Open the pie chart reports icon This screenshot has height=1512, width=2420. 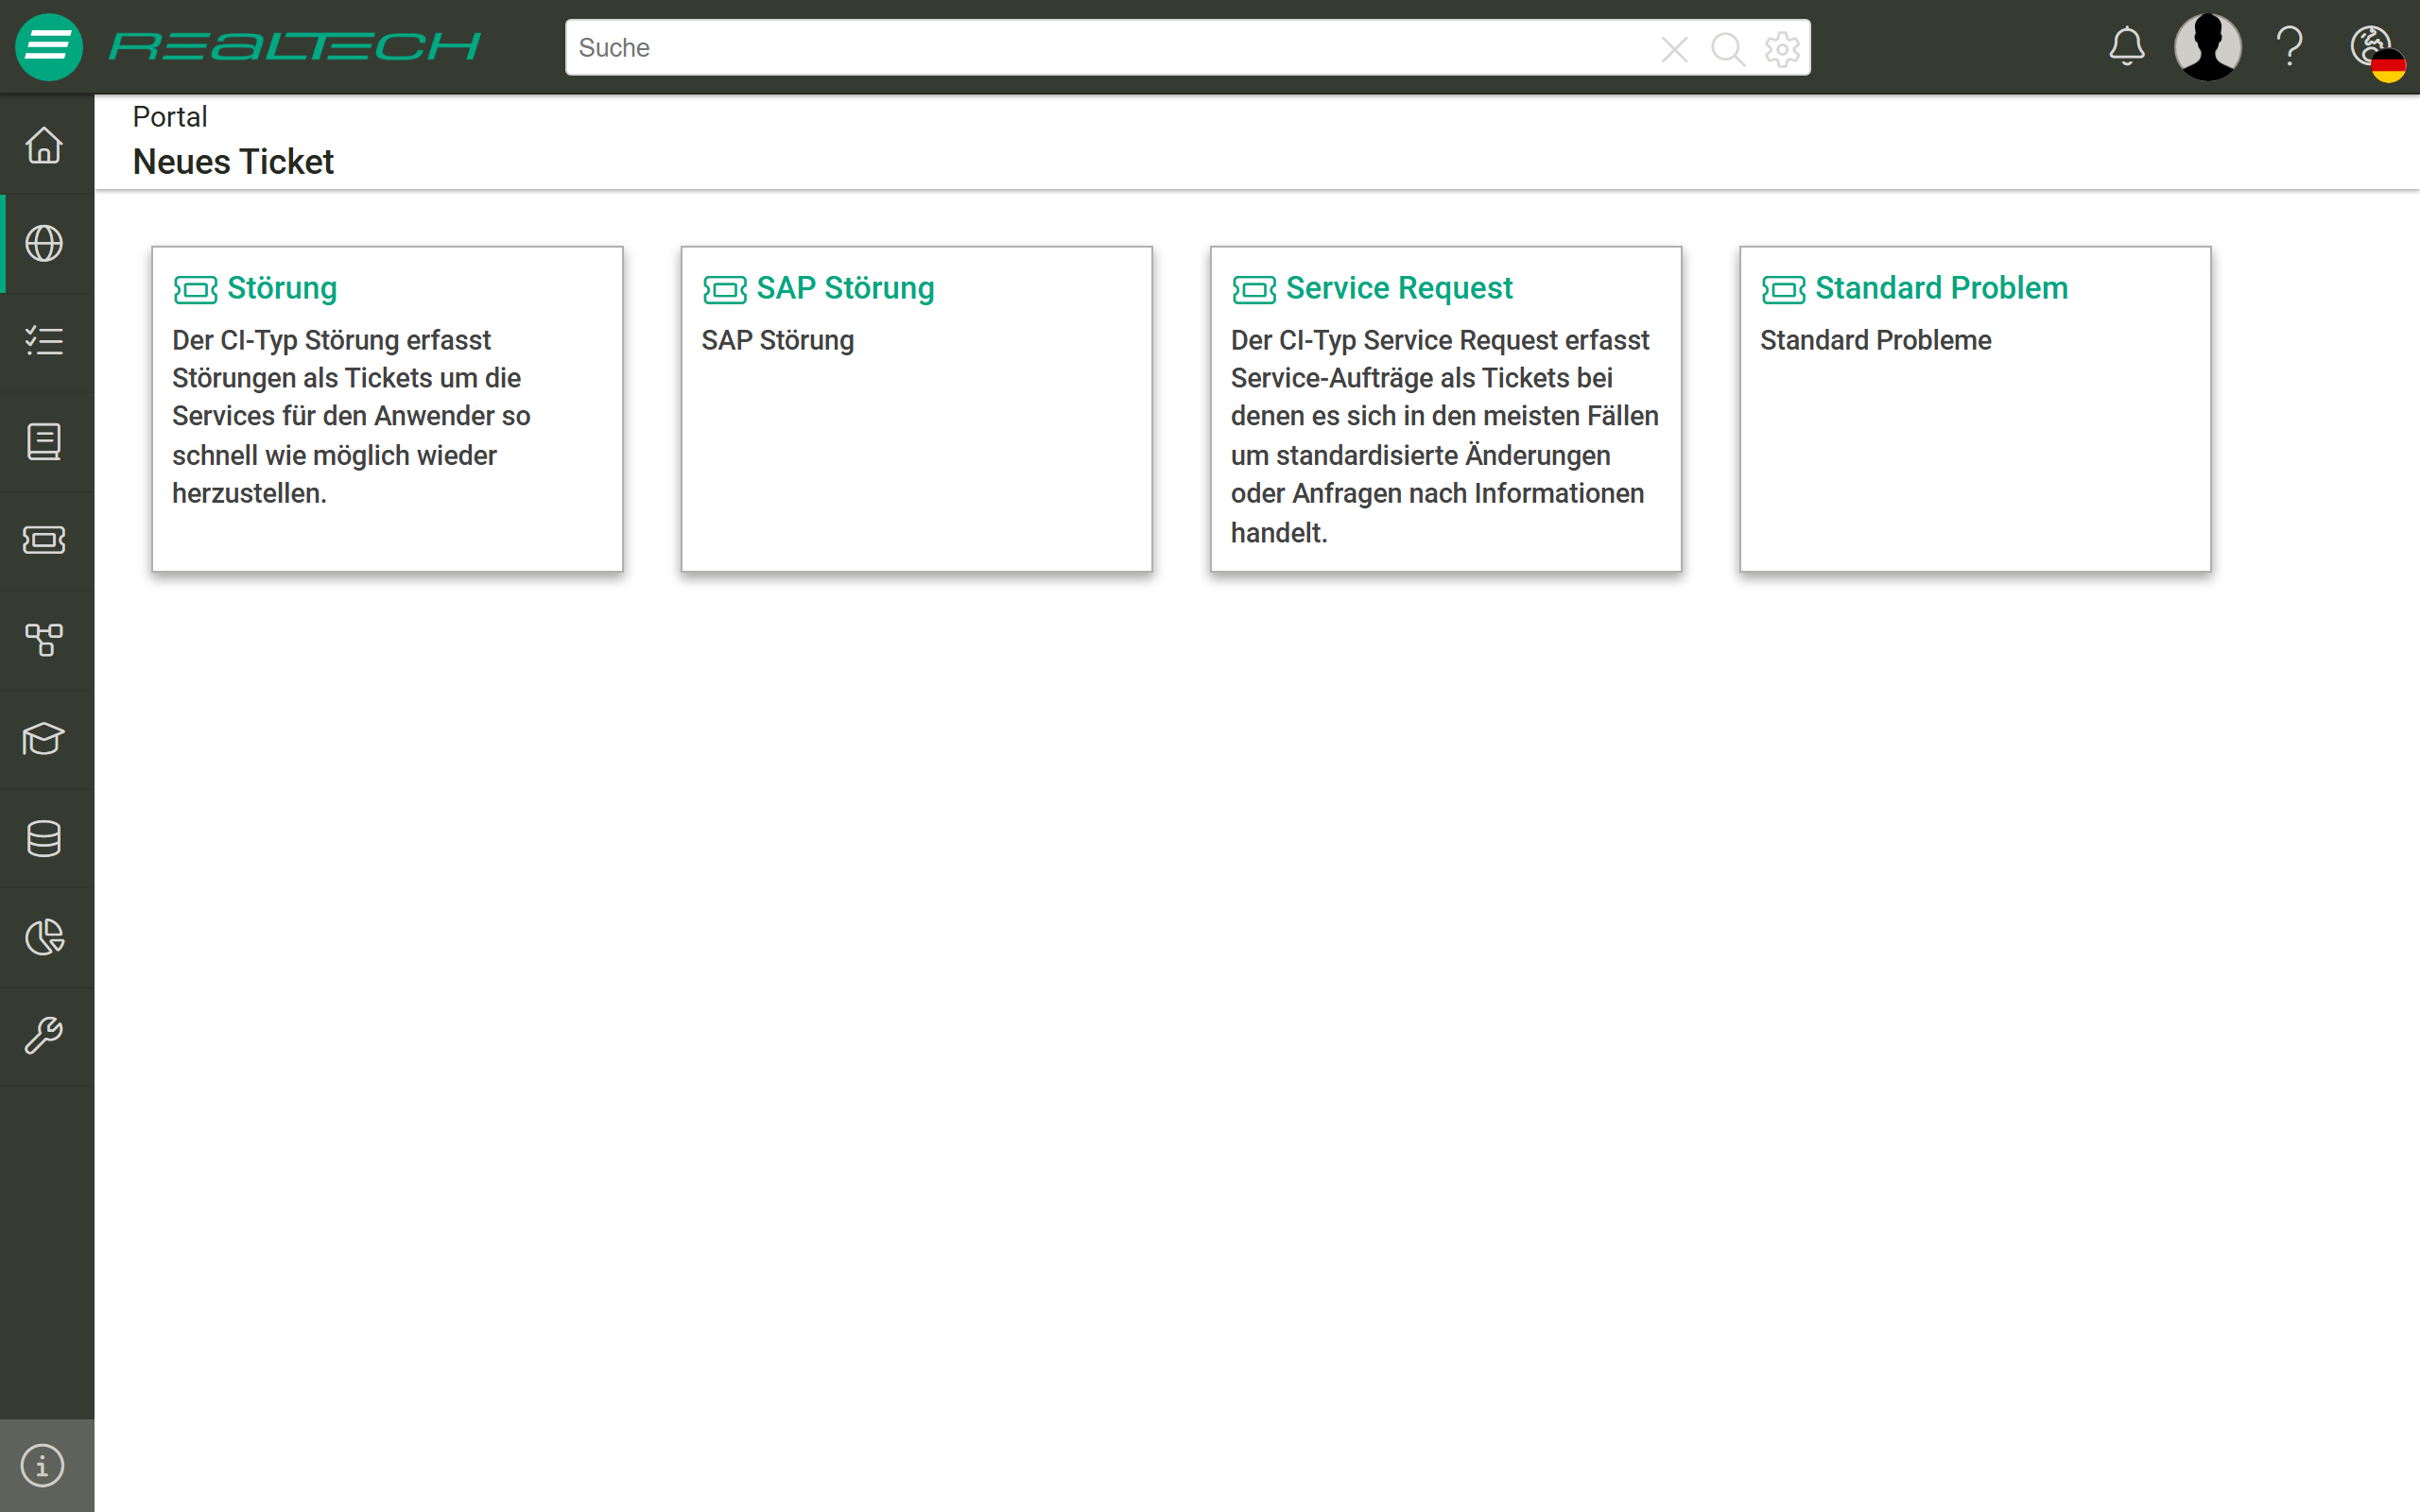[44, 937]
